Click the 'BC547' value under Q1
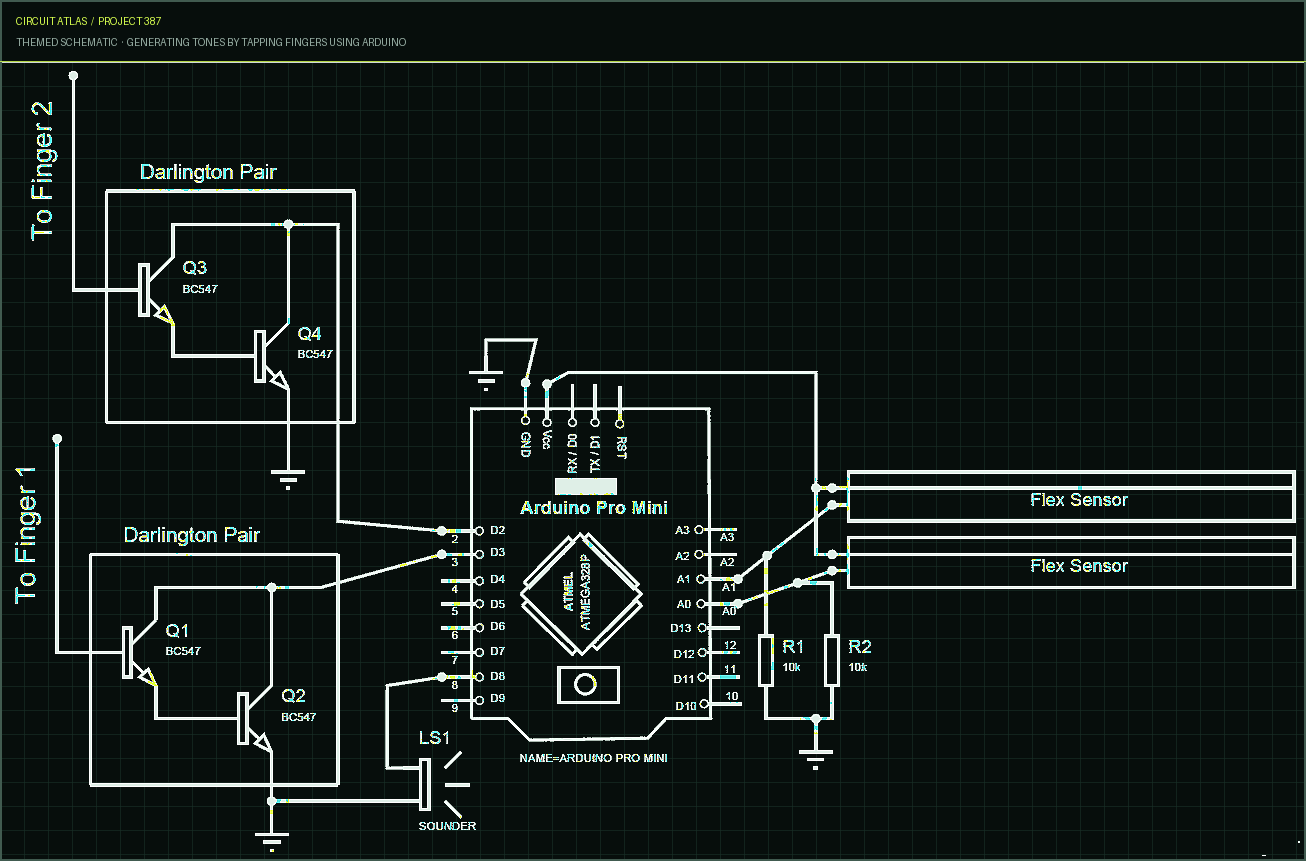Viewport: 1306px width, 861px height. (x=183, y=651)
